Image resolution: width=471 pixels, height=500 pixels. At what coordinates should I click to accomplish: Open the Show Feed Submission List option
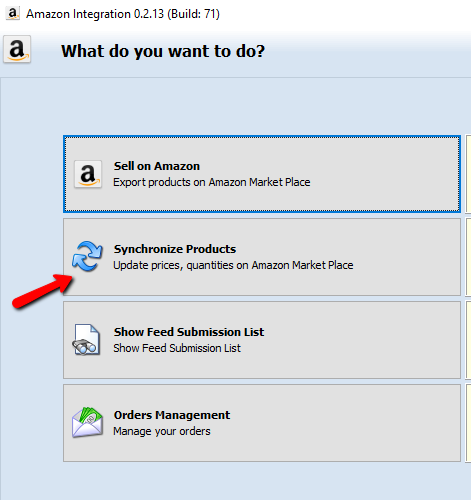(262, 340)
